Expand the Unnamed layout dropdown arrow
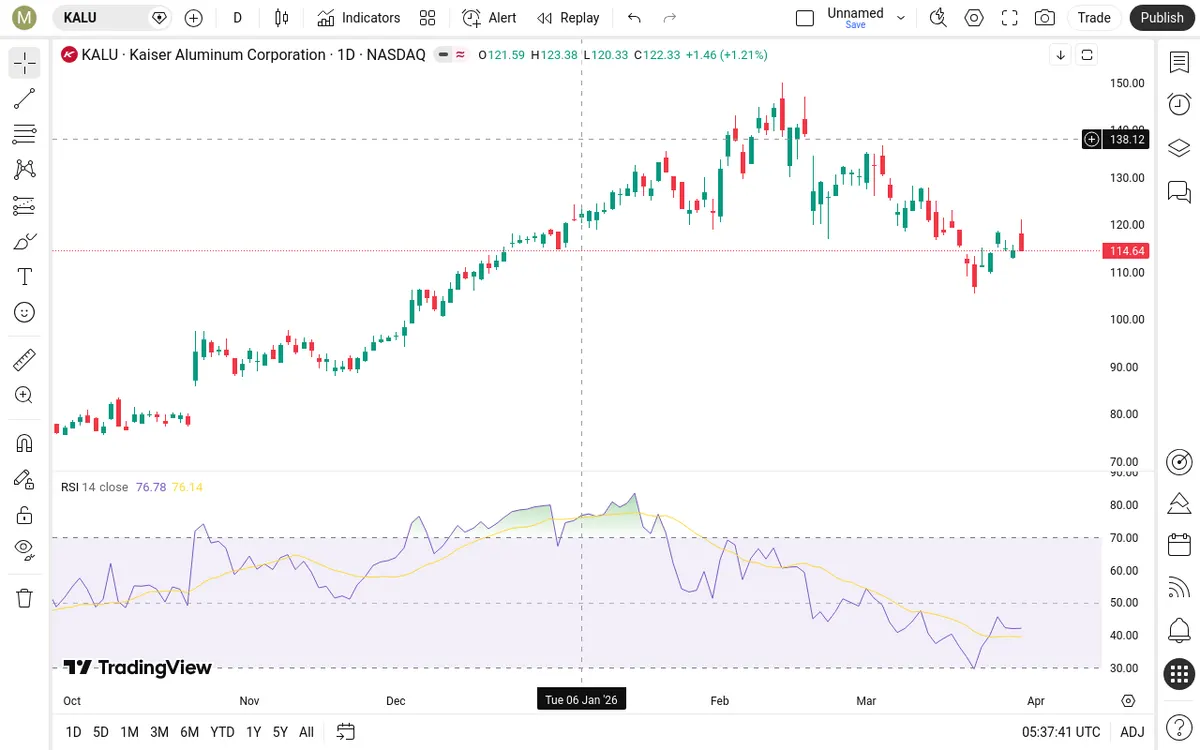Screen dimensions: 1200x750 900,18
